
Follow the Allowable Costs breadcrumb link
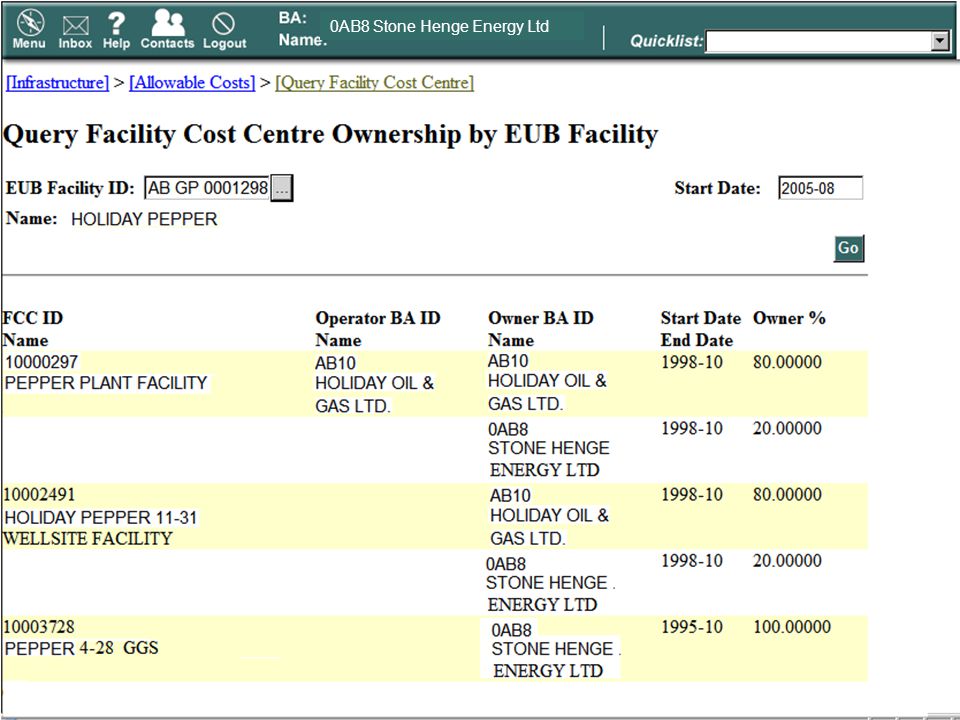[192, 83]
